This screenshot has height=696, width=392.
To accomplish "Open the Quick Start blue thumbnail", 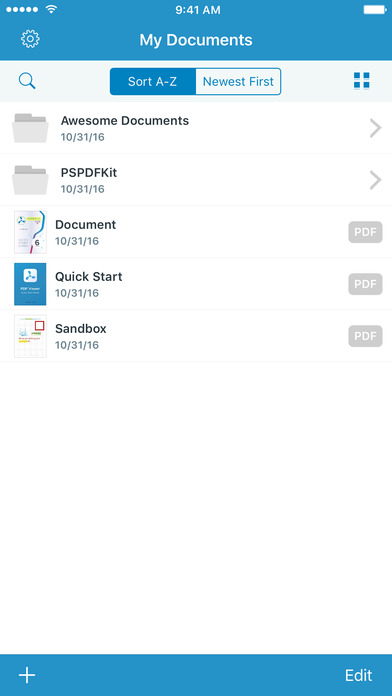I will (30, 284).
